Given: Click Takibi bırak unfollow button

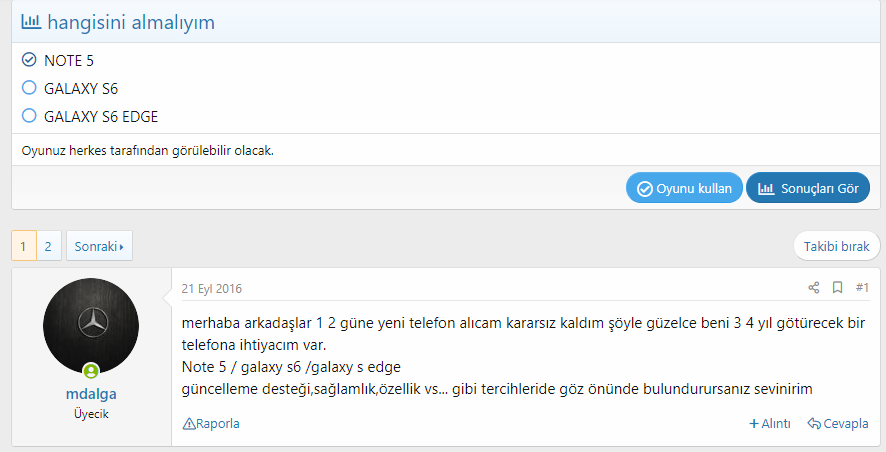Looking at the screenshot, I should click(837, 246).
